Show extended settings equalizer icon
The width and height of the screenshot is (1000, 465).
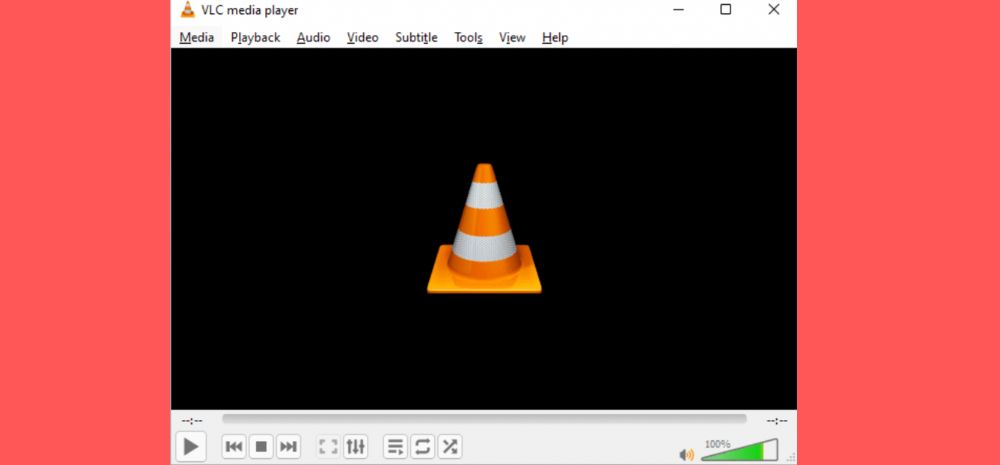pos(355,447)
